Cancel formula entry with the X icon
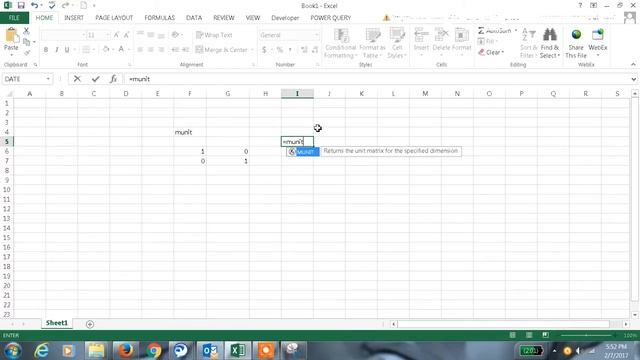Image resolution: width=640 pixels, height=360 pixels. [x=77, y=79]
